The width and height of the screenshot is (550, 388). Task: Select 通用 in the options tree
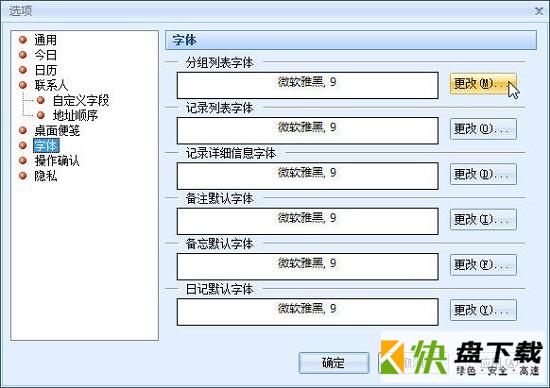point(45,40)
